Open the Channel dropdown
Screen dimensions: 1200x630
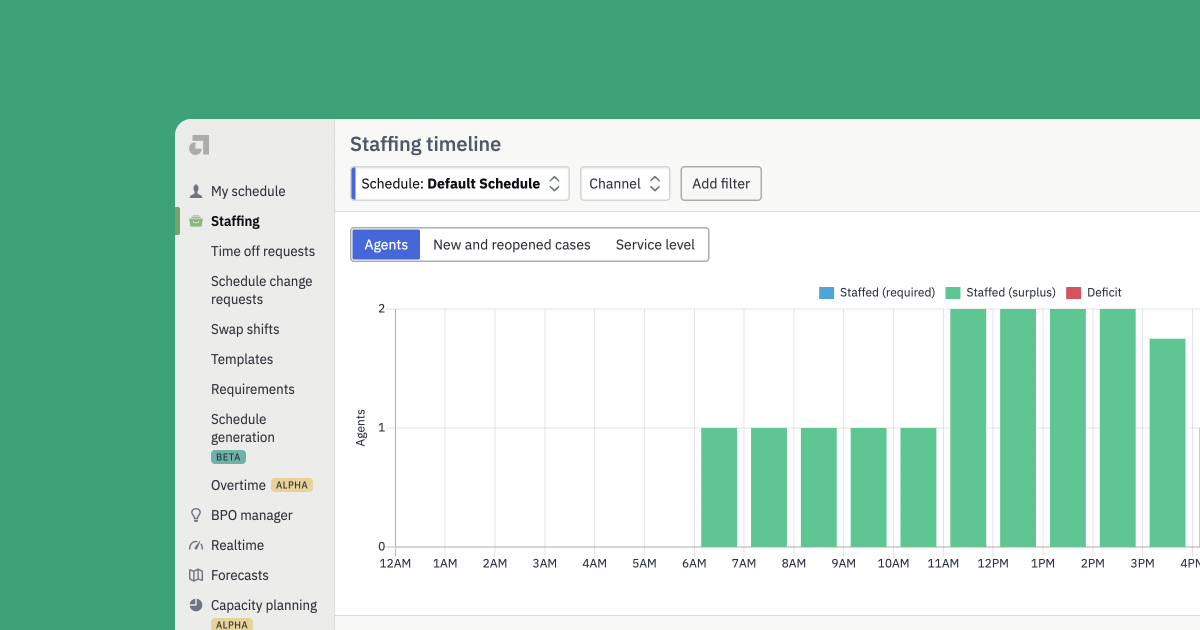(625, 183)
